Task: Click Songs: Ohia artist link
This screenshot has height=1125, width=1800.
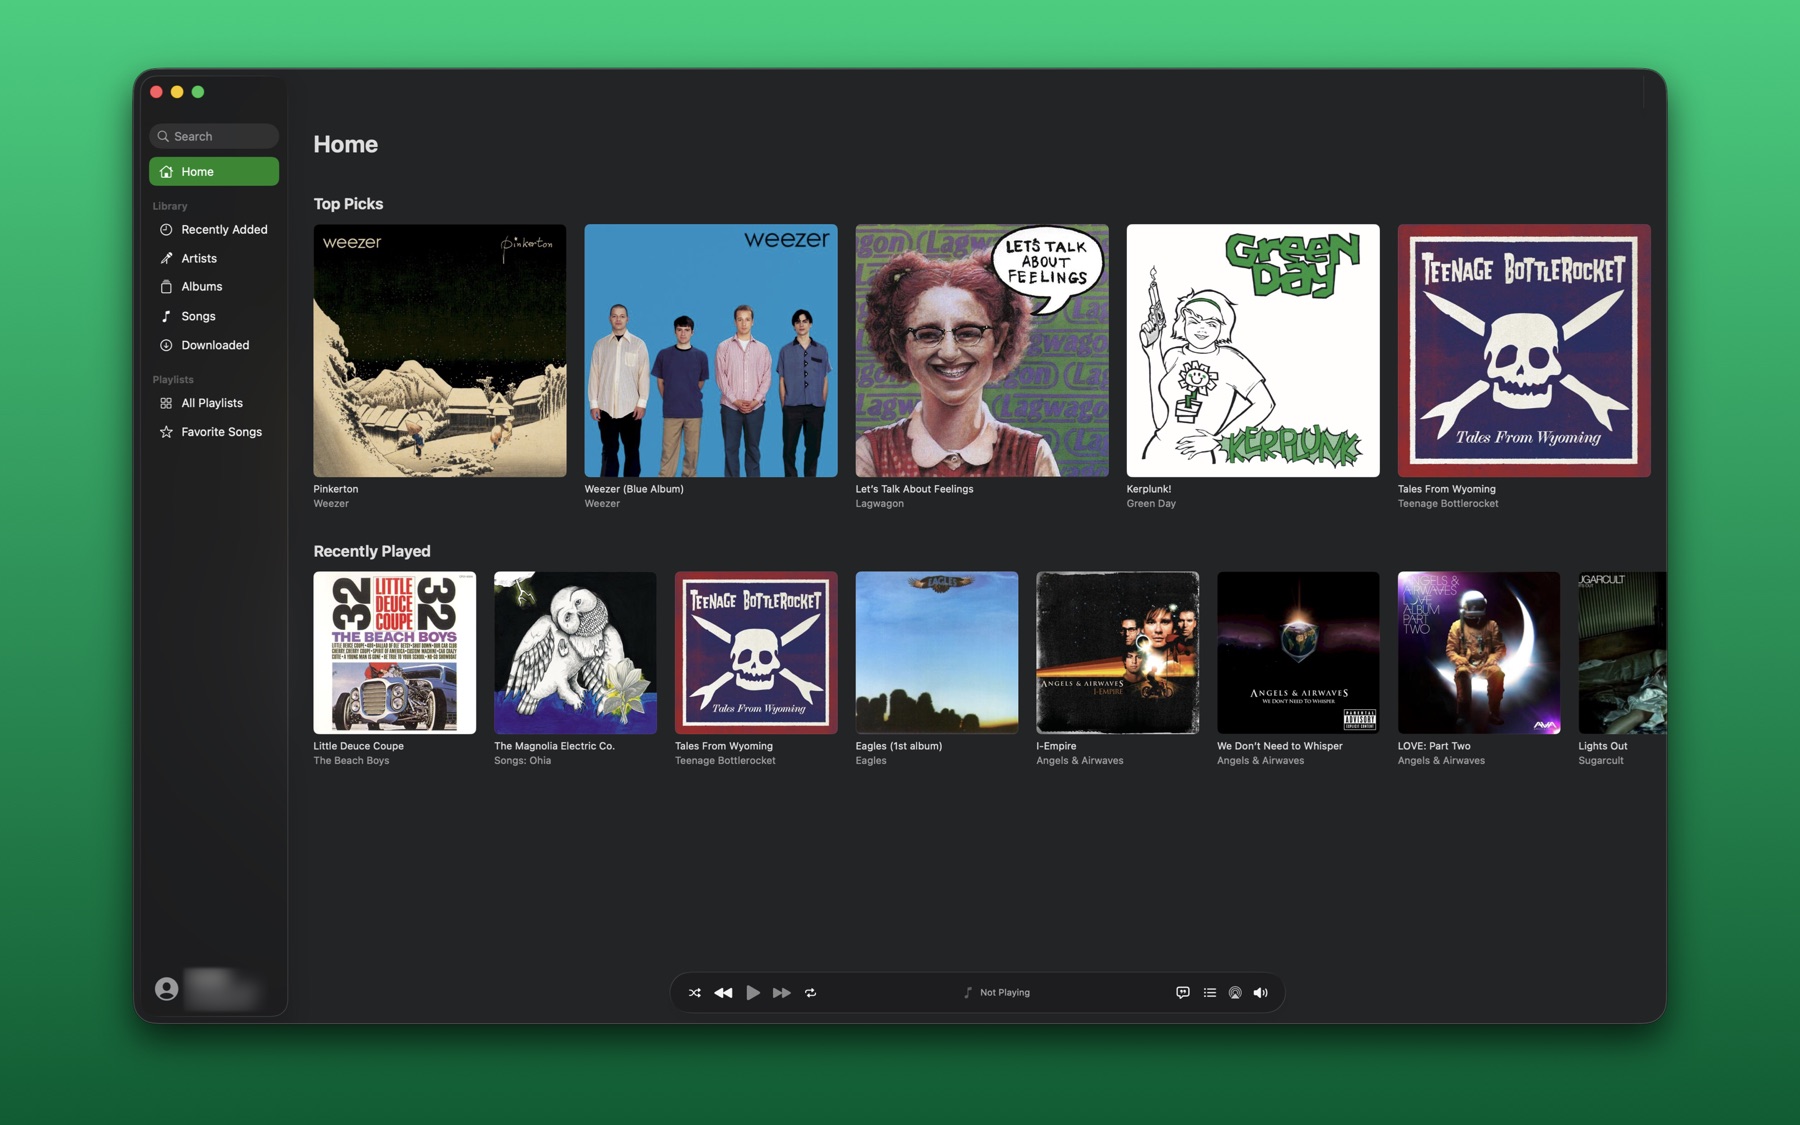Action: [523, 761]
